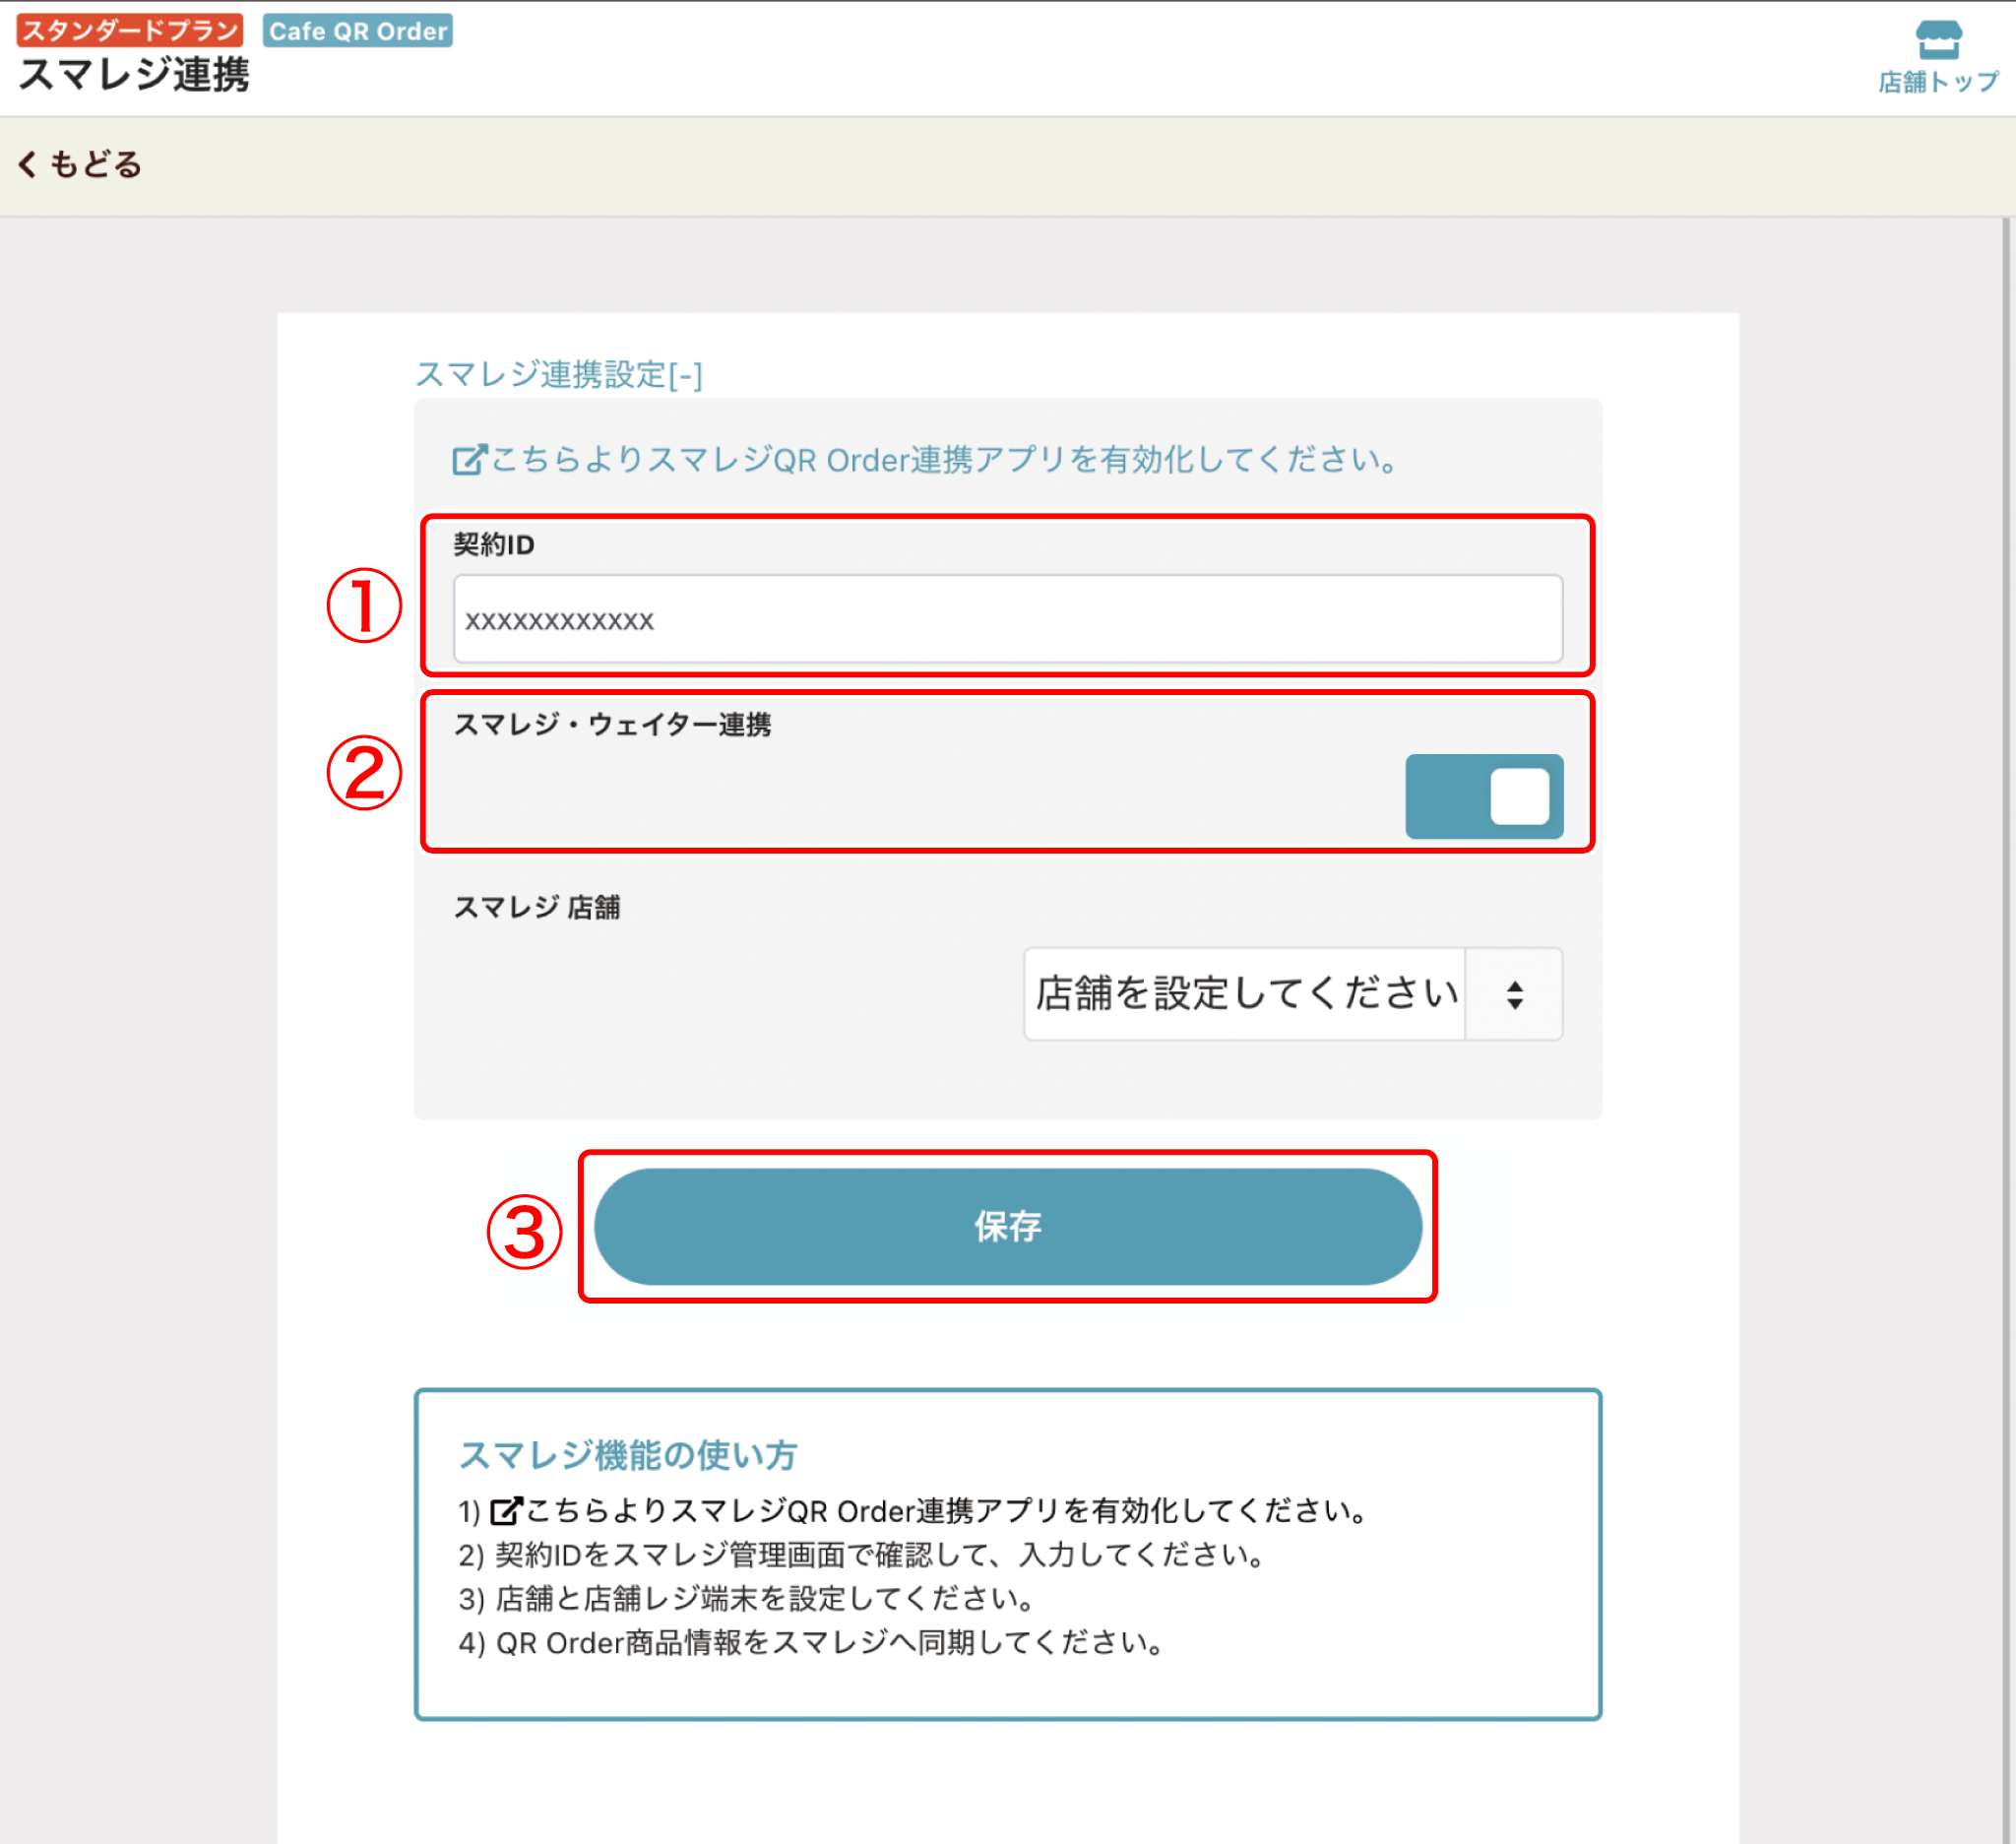The width and height of the screenshot is (2016, 1844).
Task: Focus the 契約ID input field
Action: coord(1007,619)
